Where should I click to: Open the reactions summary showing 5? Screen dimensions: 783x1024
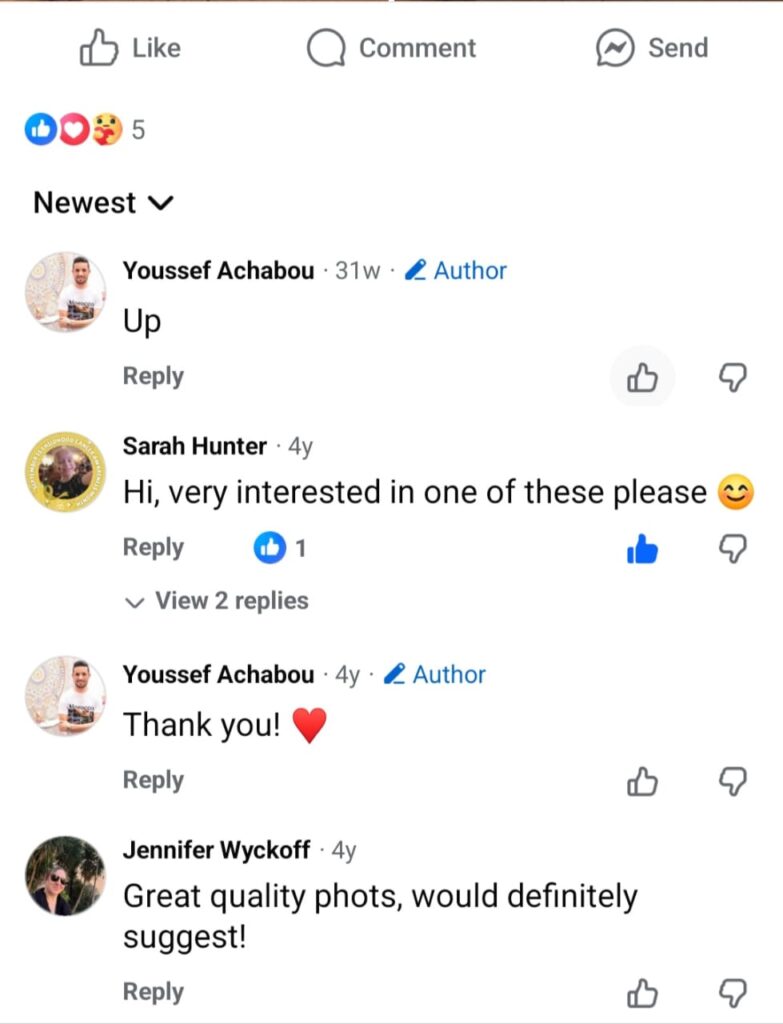pyautogui.click(x=85, y=129)
